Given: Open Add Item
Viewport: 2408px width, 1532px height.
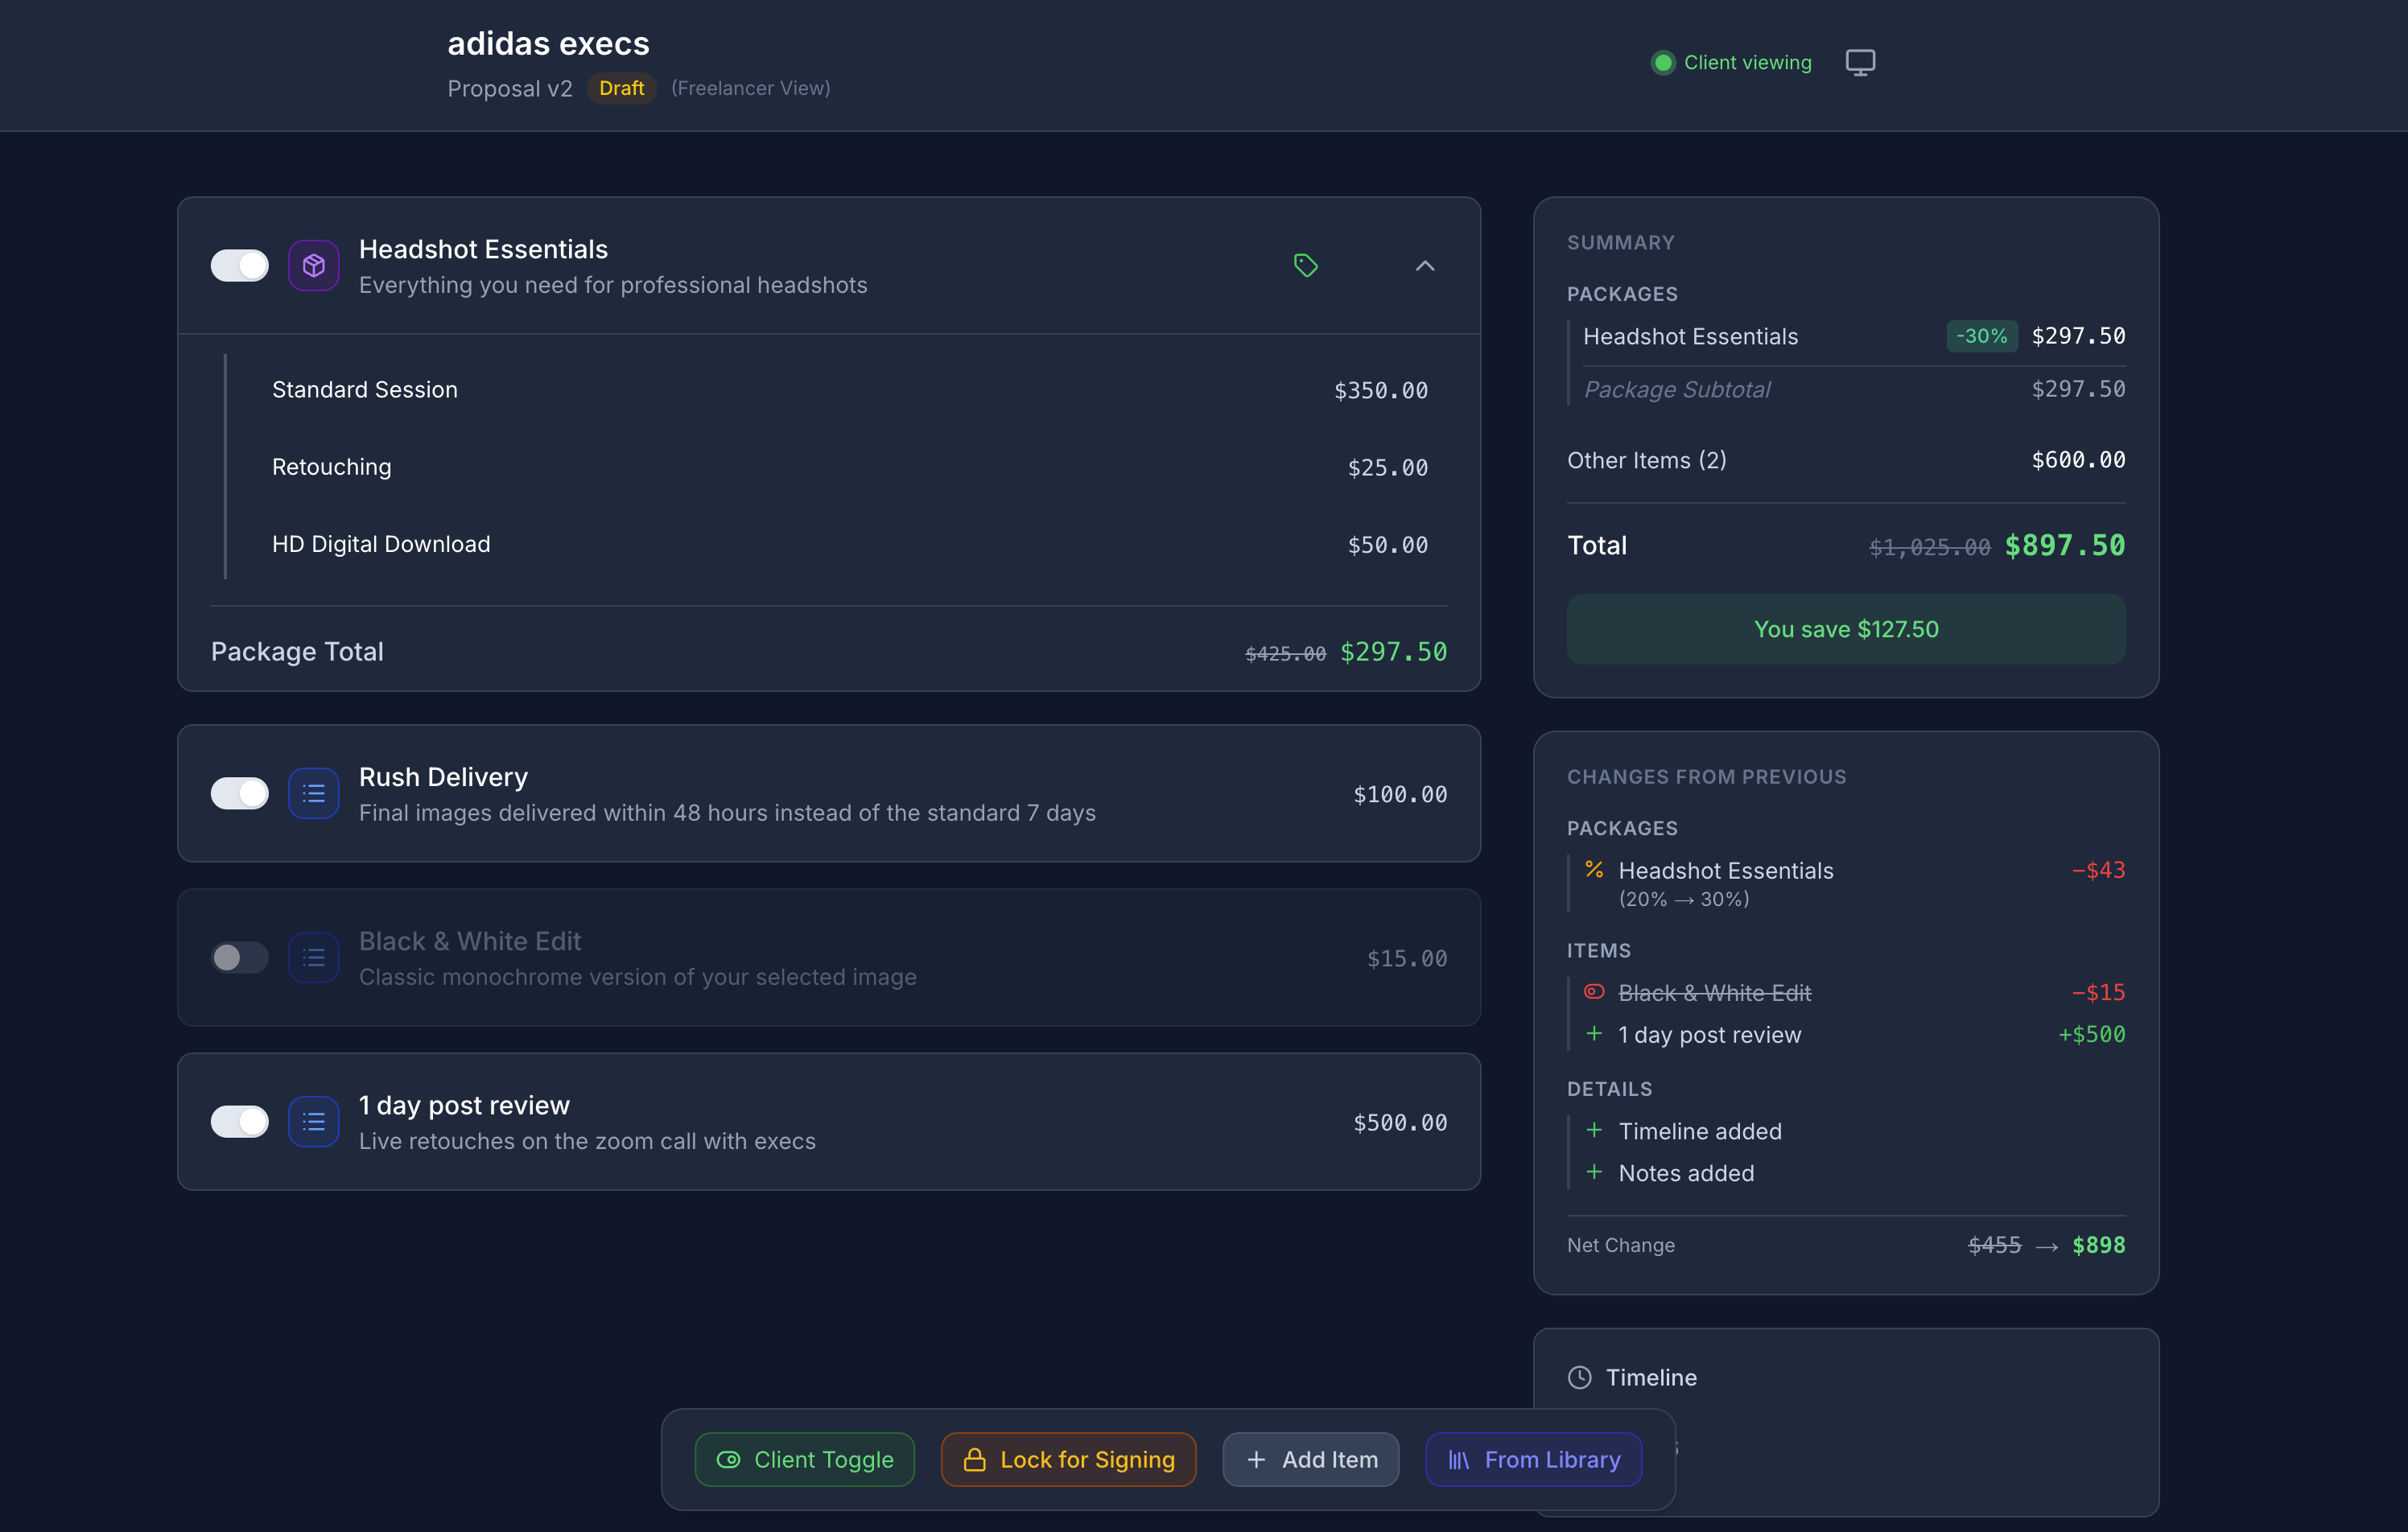Looking at the screenshot, I should 1311,1460.
